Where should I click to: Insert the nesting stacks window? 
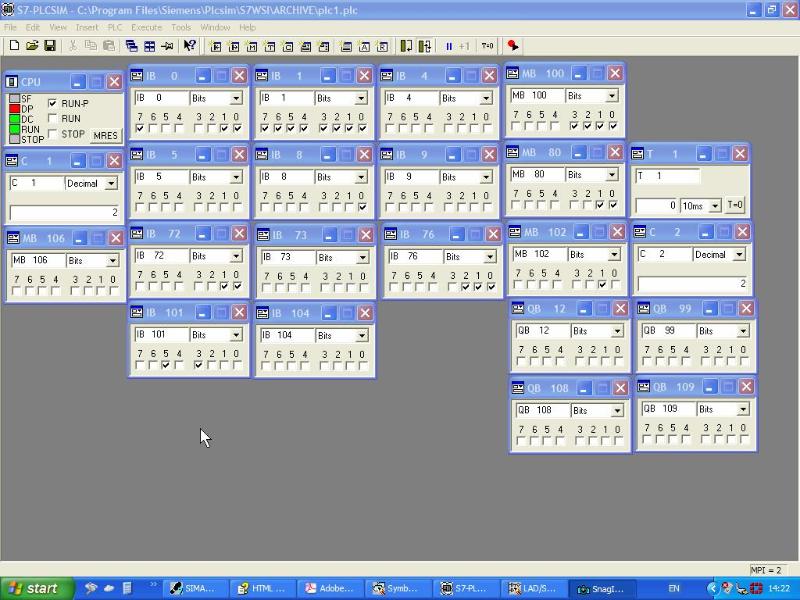[346, 47]
